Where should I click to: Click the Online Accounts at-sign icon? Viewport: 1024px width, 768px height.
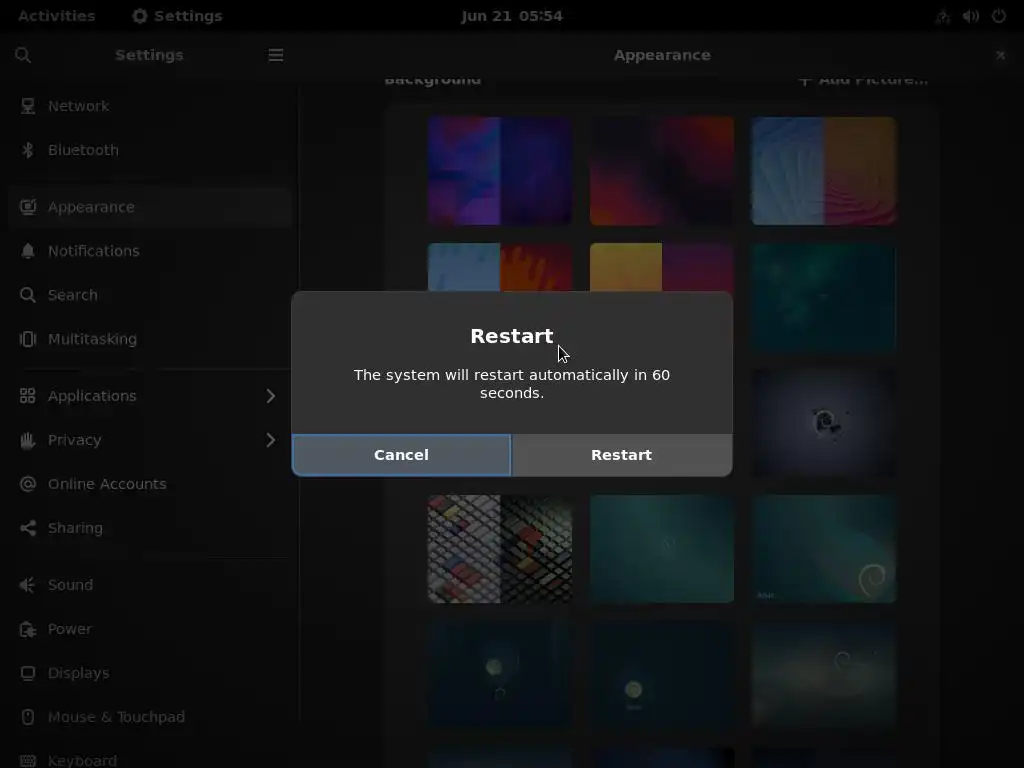coord(27,484)
